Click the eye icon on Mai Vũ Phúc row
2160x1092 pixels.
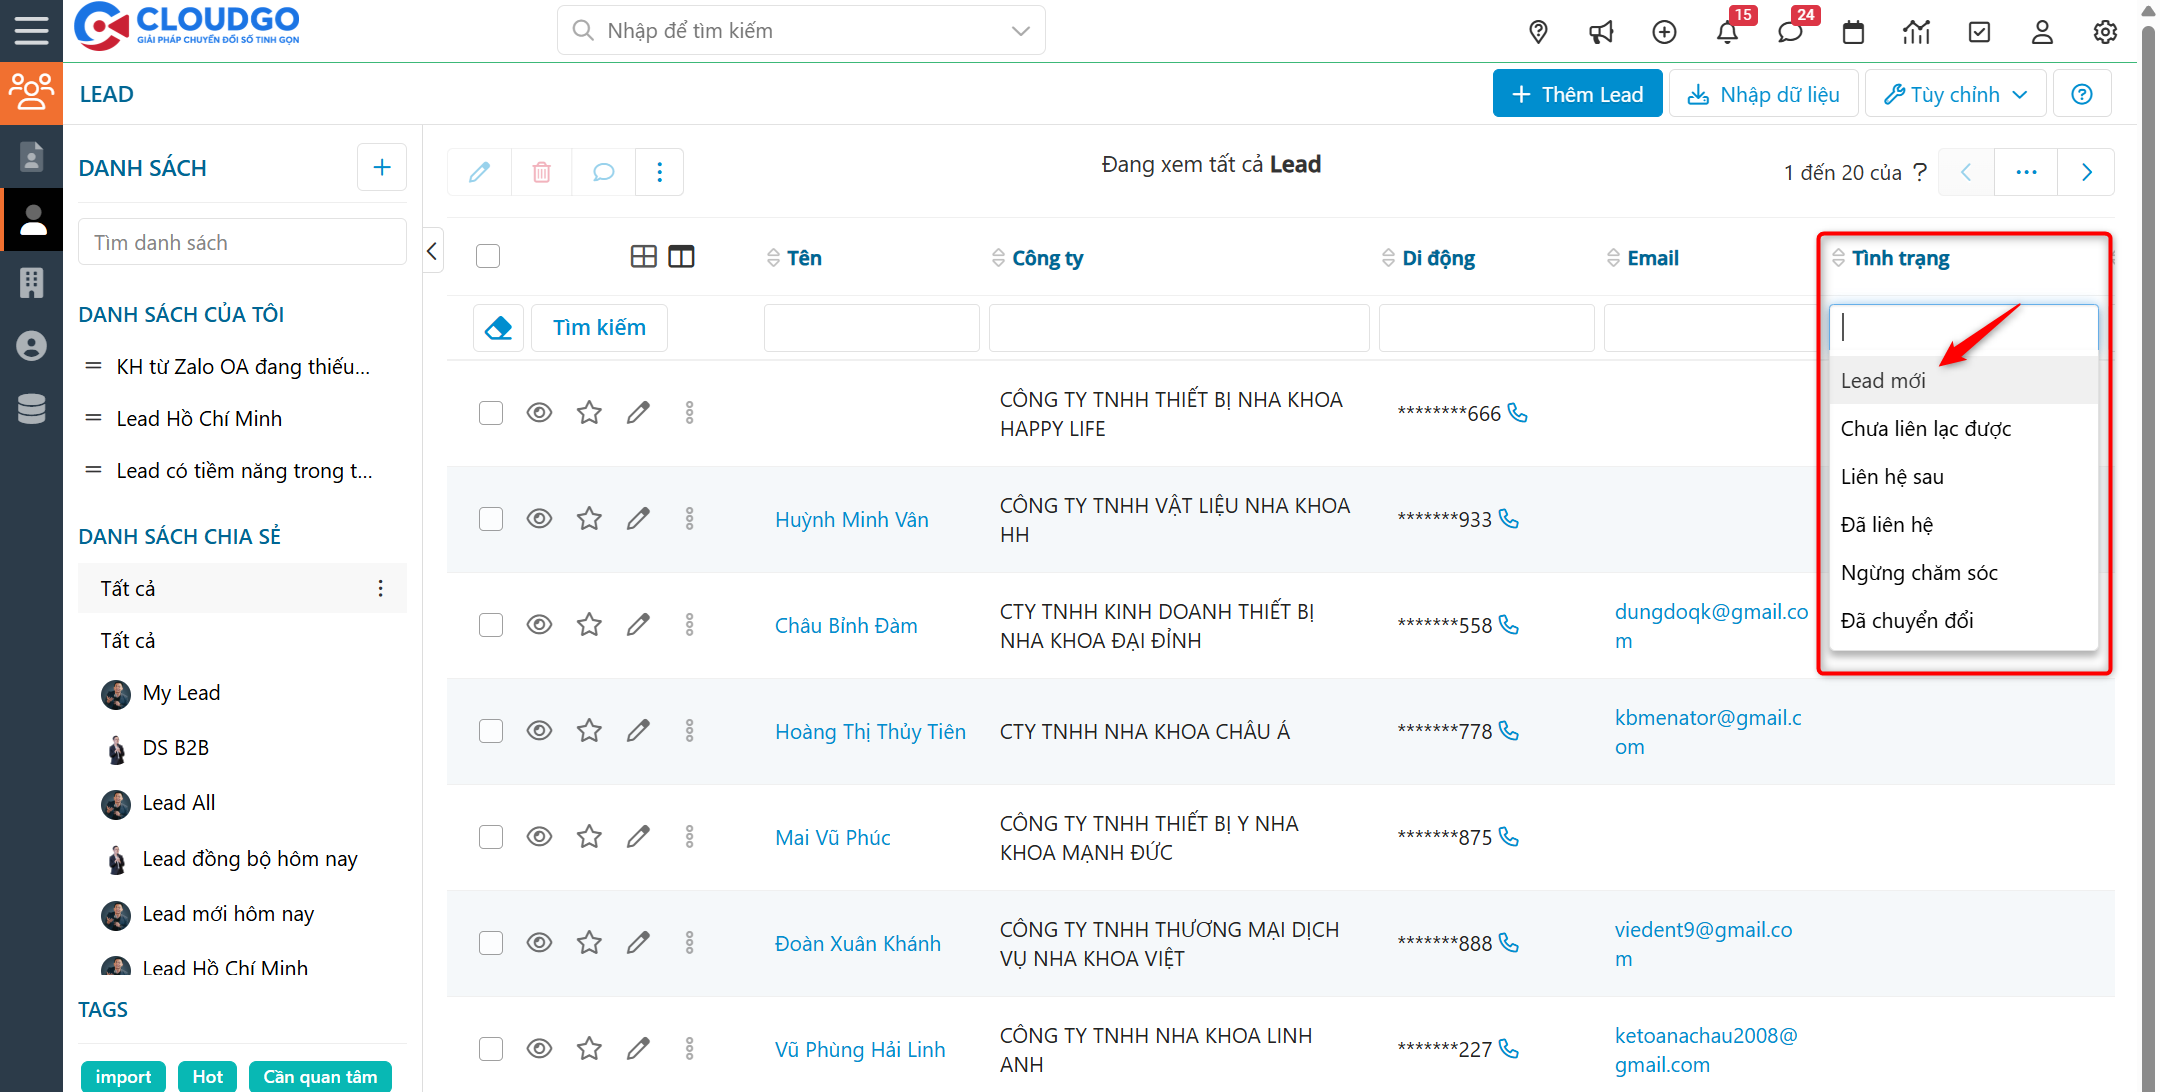click(539, 837)
